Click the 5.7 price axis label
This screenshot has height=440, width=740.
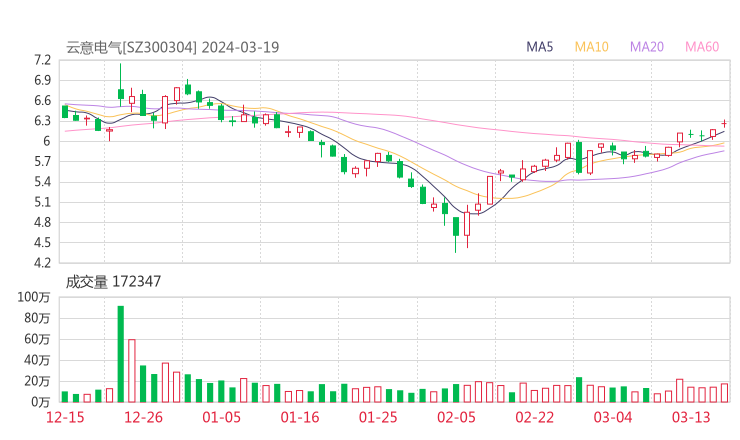click(42, 161)
